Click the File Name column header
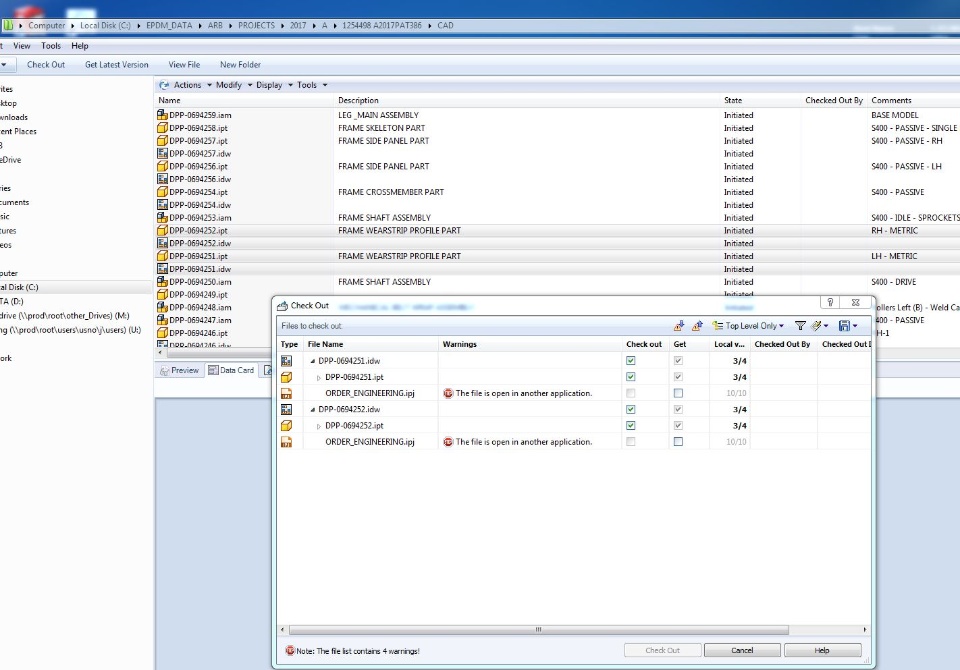 (x=372, y=344)
